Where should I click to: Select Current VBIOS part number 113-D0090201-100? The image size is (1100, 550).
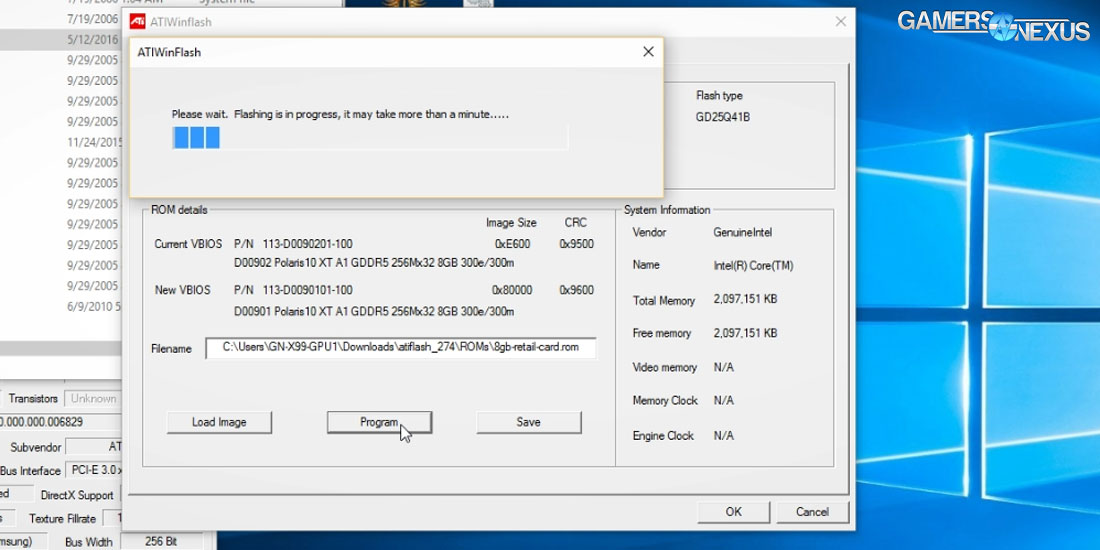click(x=307, y=244)
